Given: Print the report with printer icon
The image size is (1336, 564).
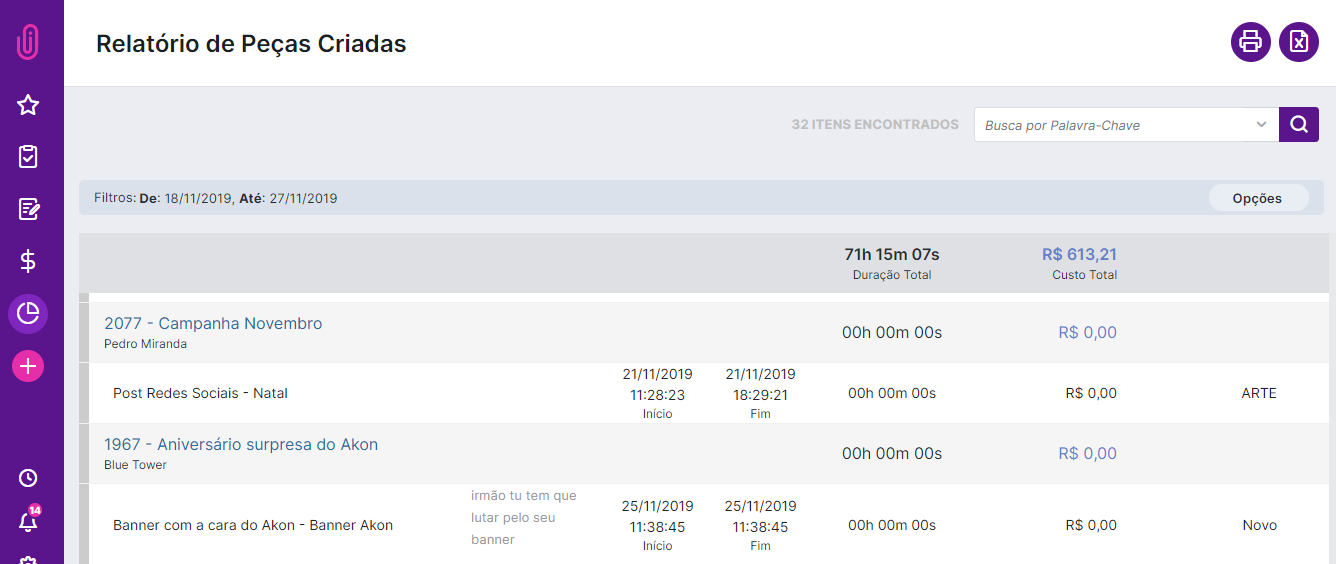Looking at the screenshot, I should pyautogui.click(x=1250, y=42).
